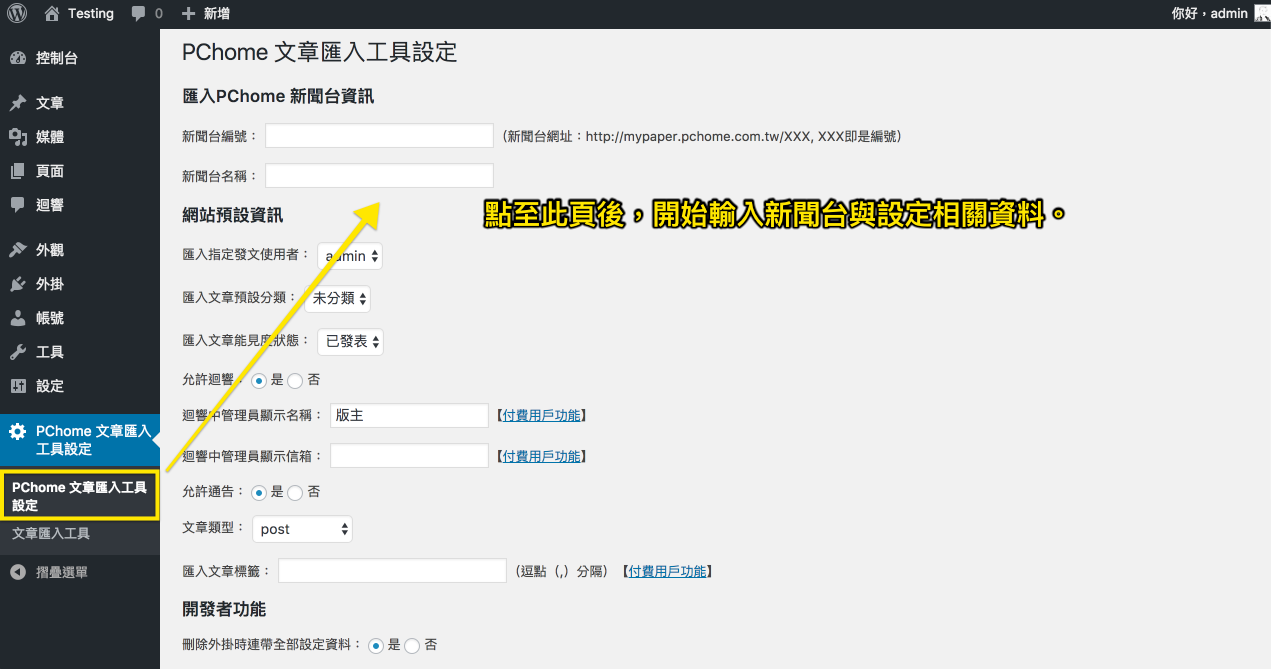Open the 文章類型 post dropdown
1271x669 pixels.
tap(302, 529)
